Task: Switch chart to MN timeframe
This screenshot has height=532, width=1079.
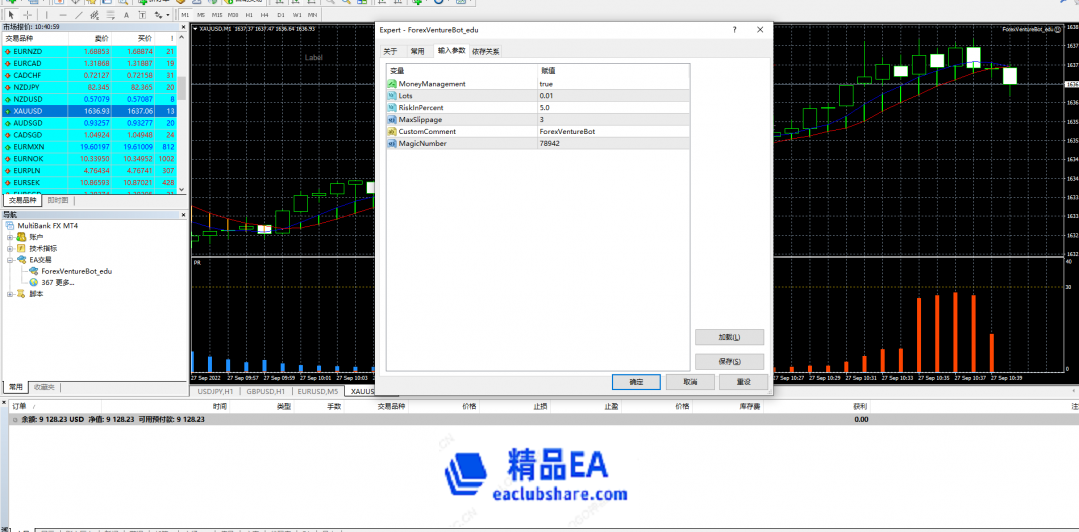Action: pyautogui.click(x=312, y=14)
